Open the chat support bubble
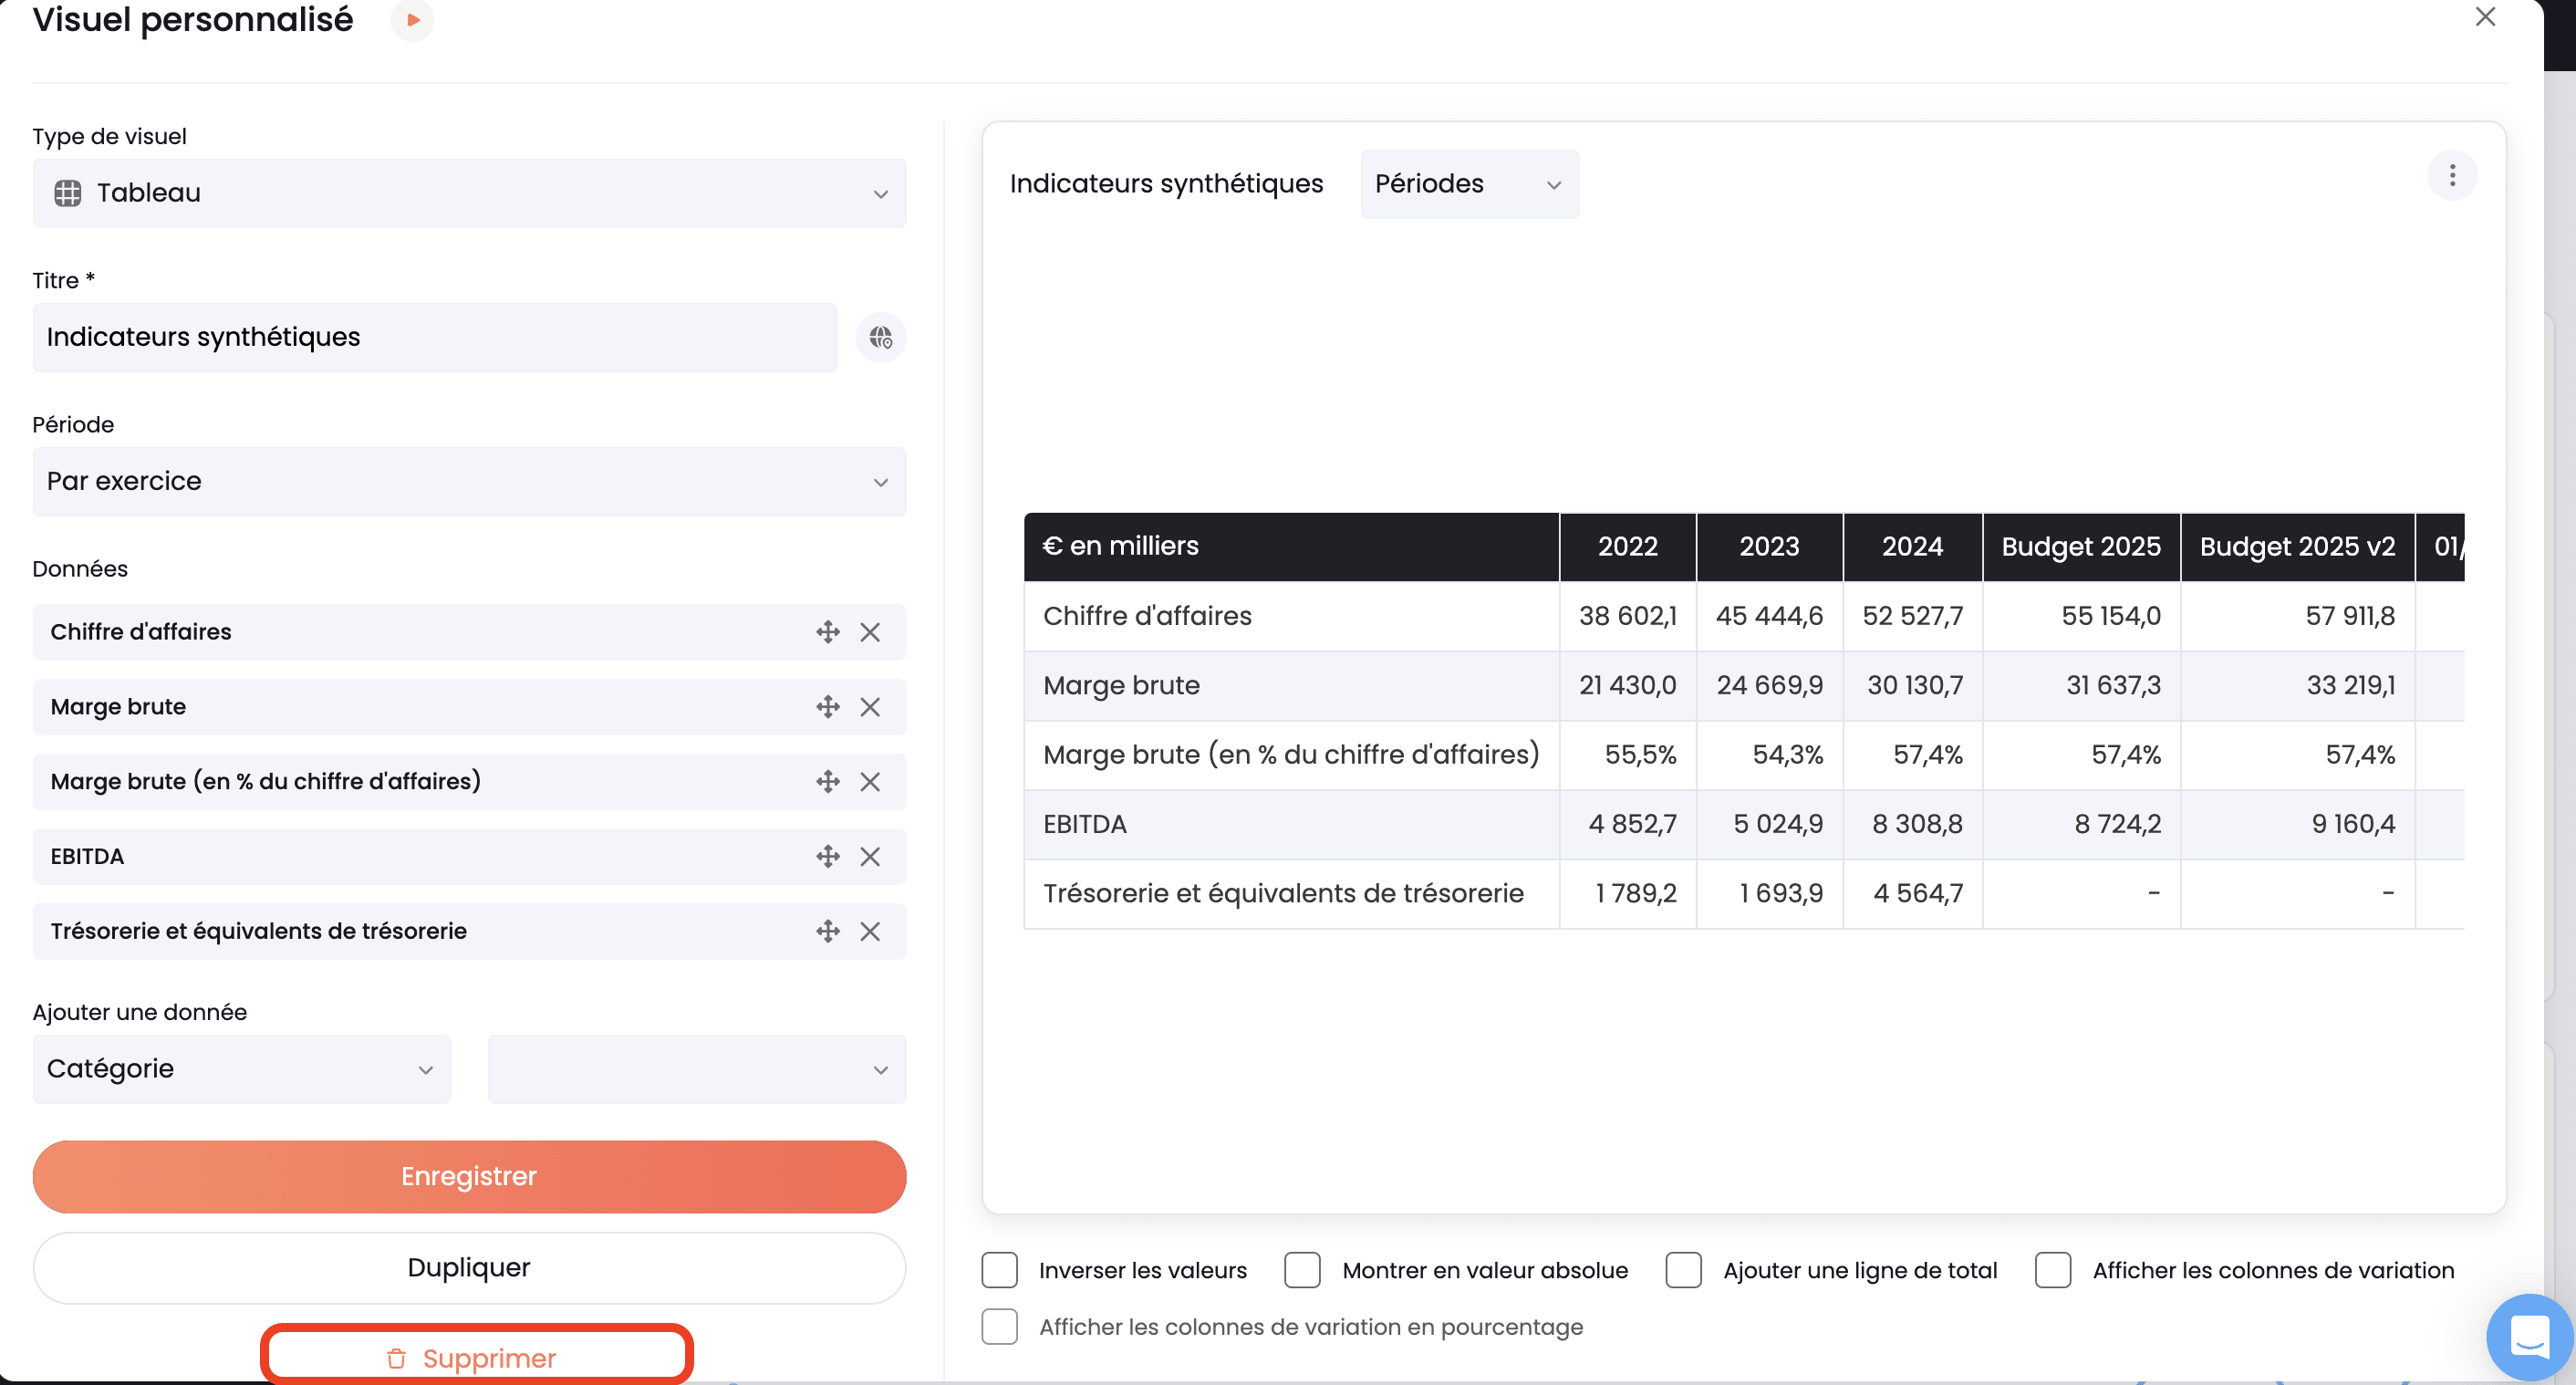Viewport: 2576px width, 1385px height. [x=2529, y=1337]
